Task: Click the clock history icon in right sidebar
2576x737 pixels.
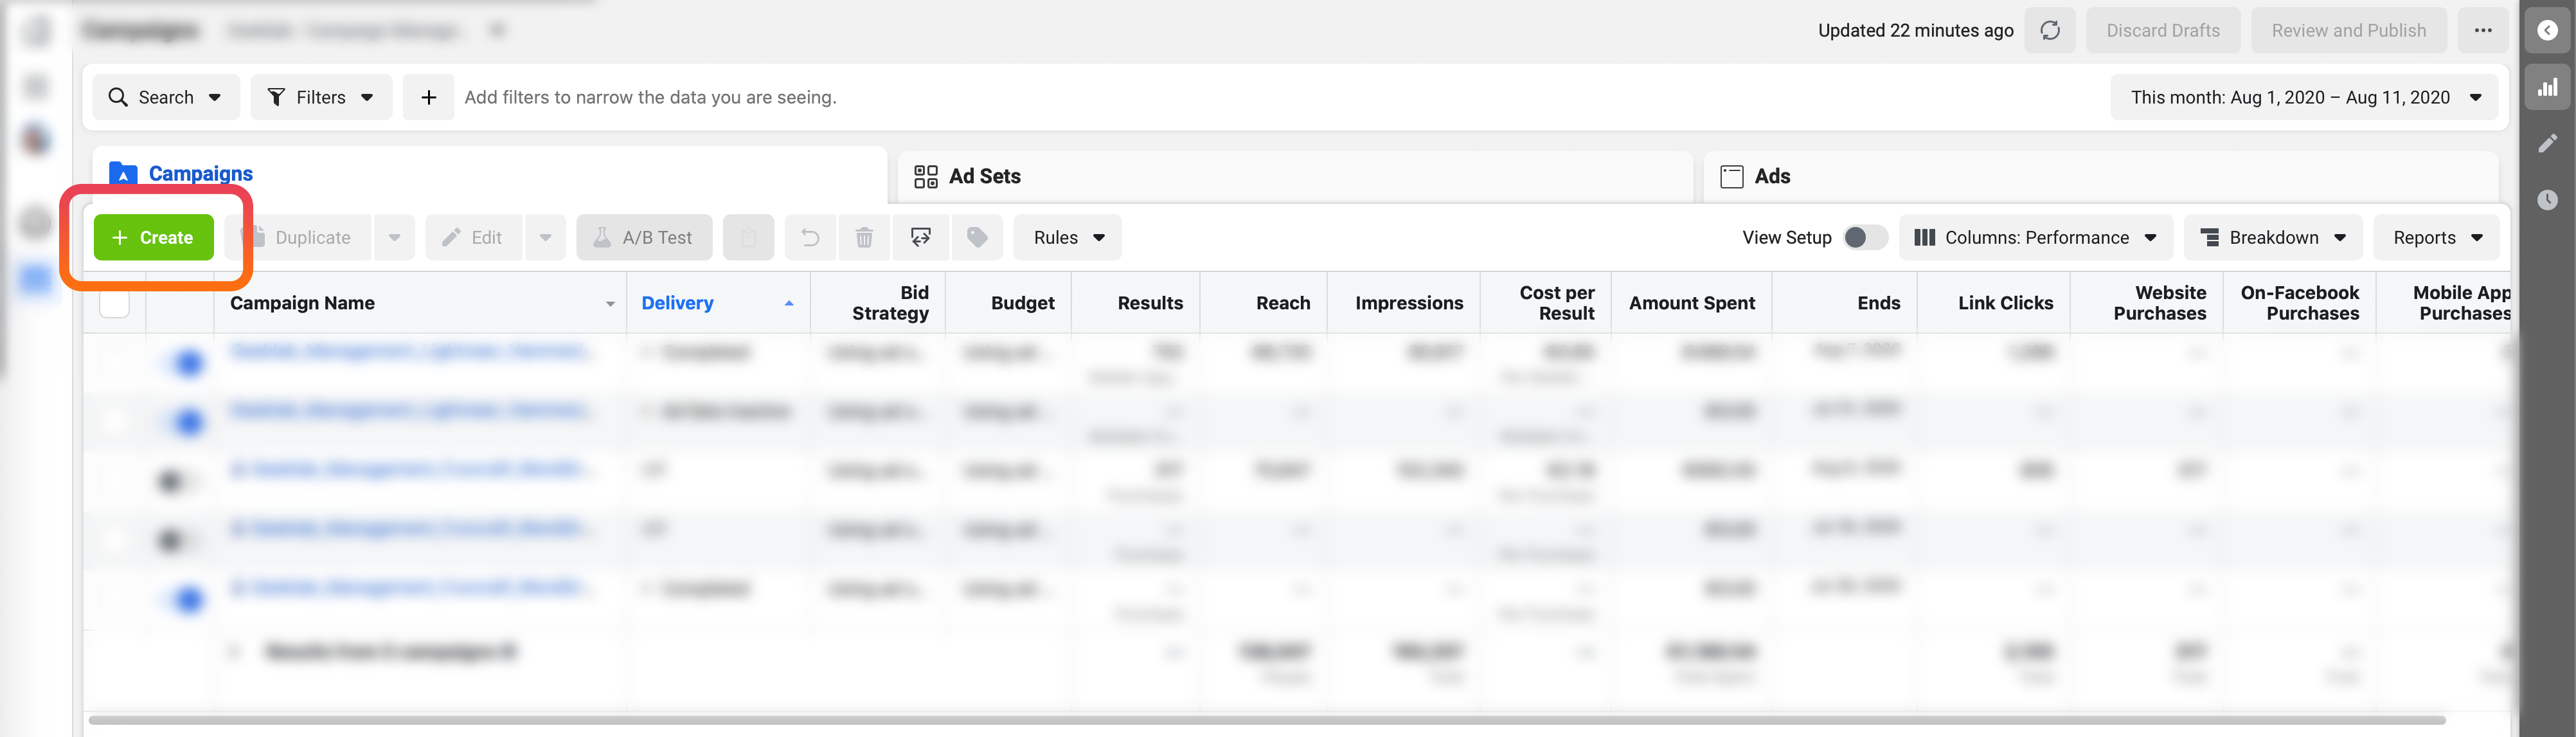Action: tap(2547, 200)
